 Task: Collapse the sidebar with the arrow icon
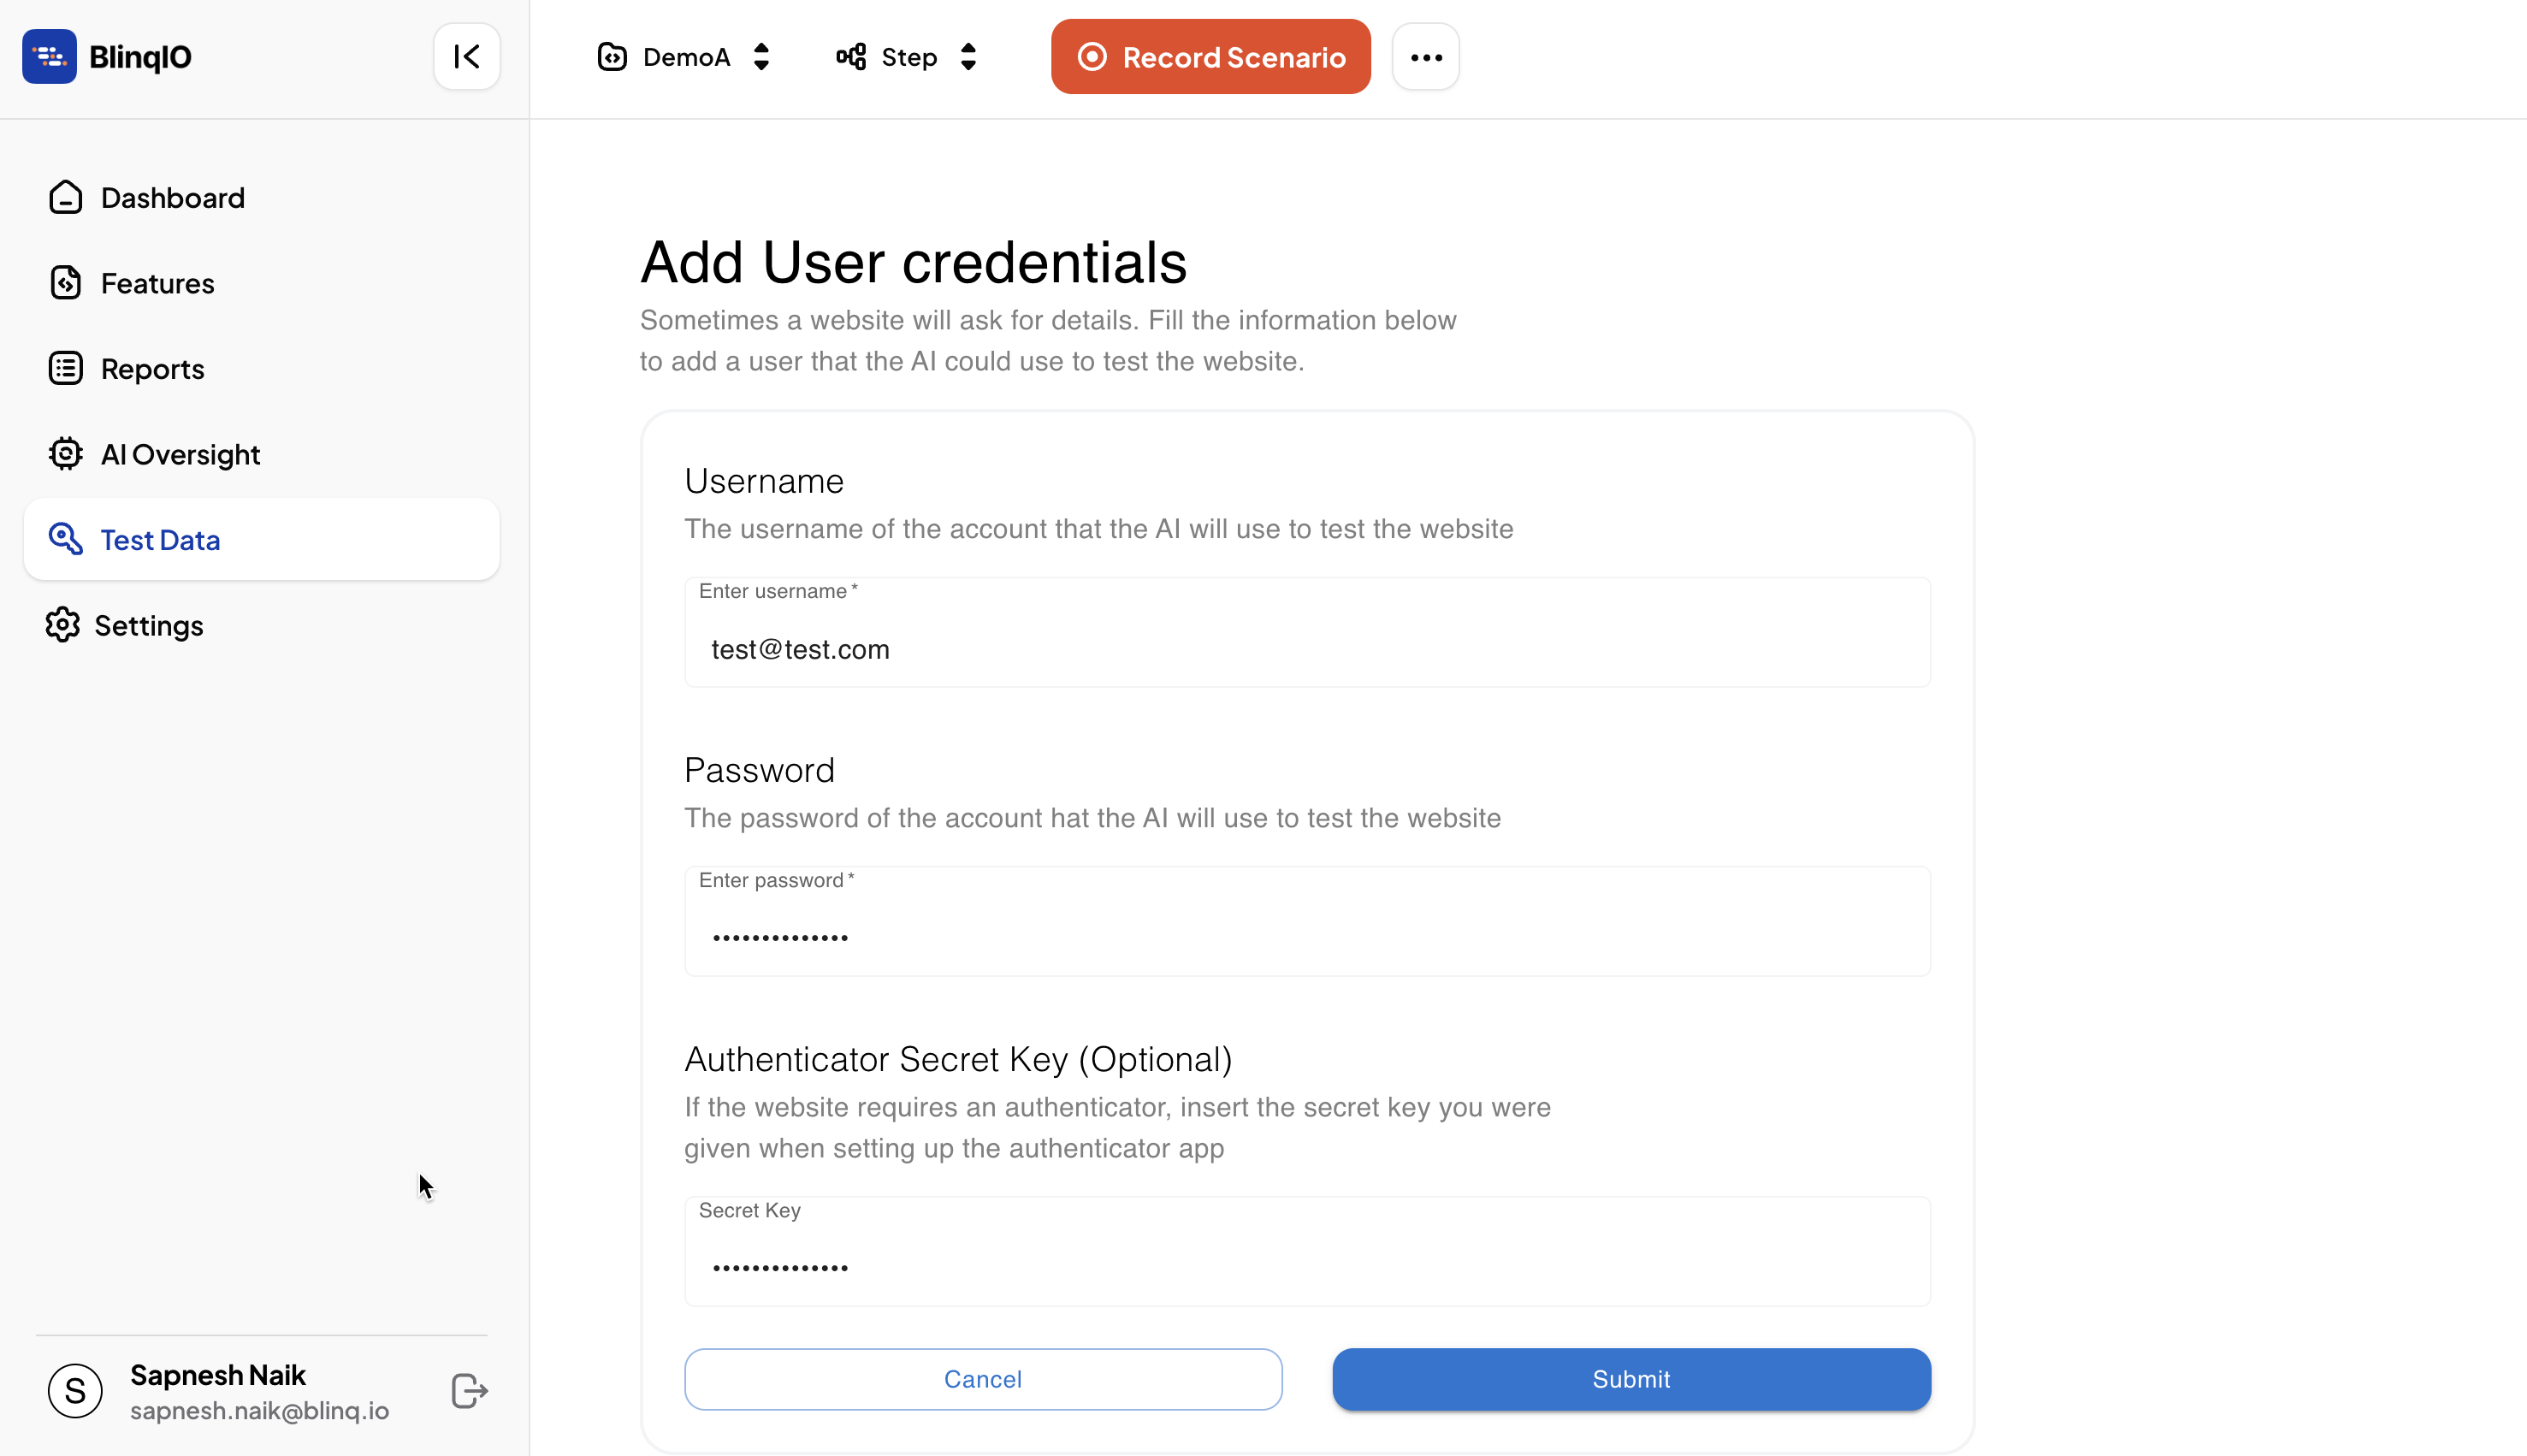click(467, 57)
